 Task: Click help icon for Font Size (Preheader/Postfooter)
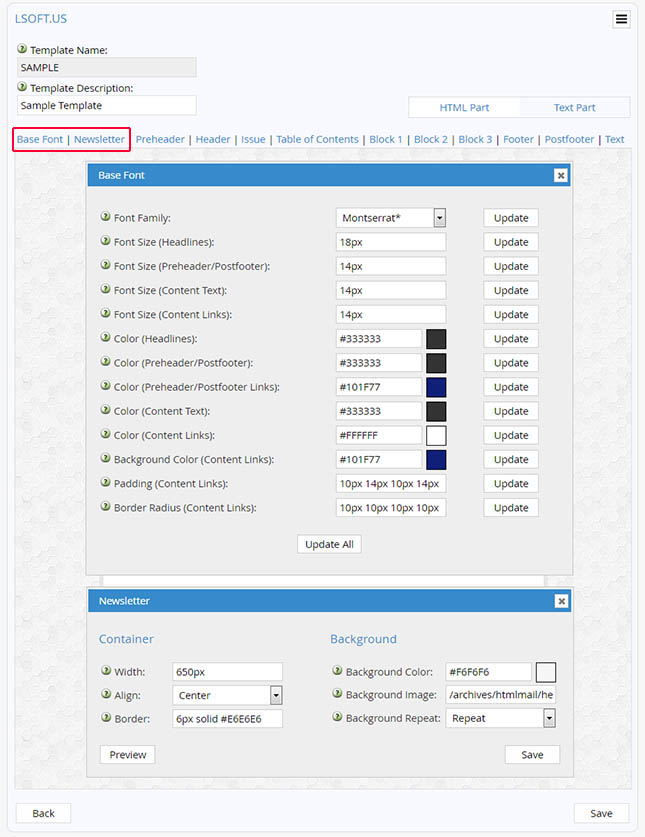(x=106, y=265)
